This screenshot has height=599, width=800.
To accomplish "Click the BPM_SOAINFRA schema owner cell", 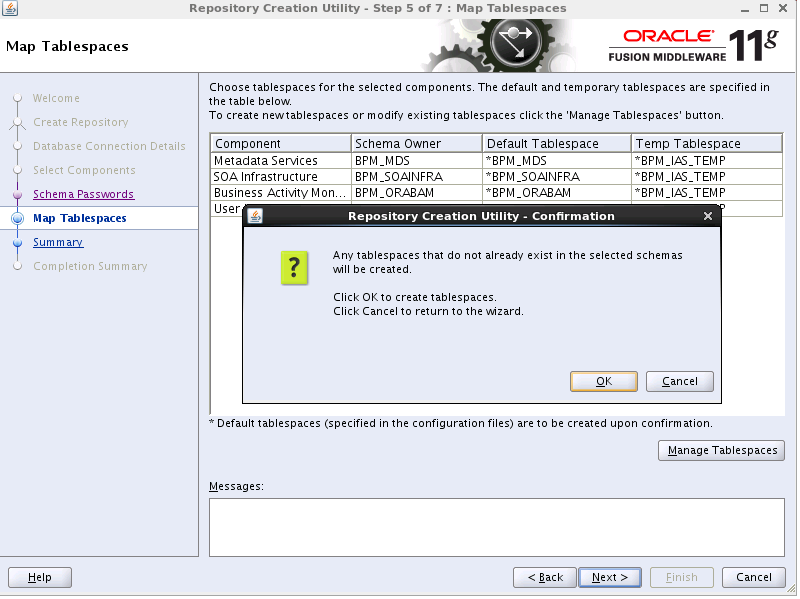I will [417, 178].
